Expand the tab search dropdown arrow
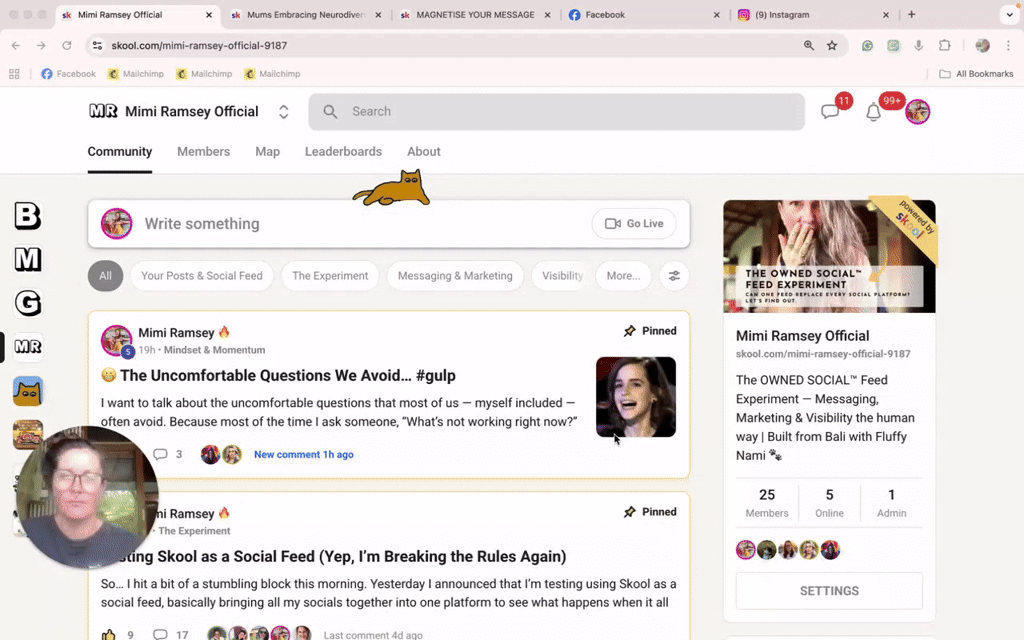This screenshot has width=1024, height=640. click(x=1010, y=14)
